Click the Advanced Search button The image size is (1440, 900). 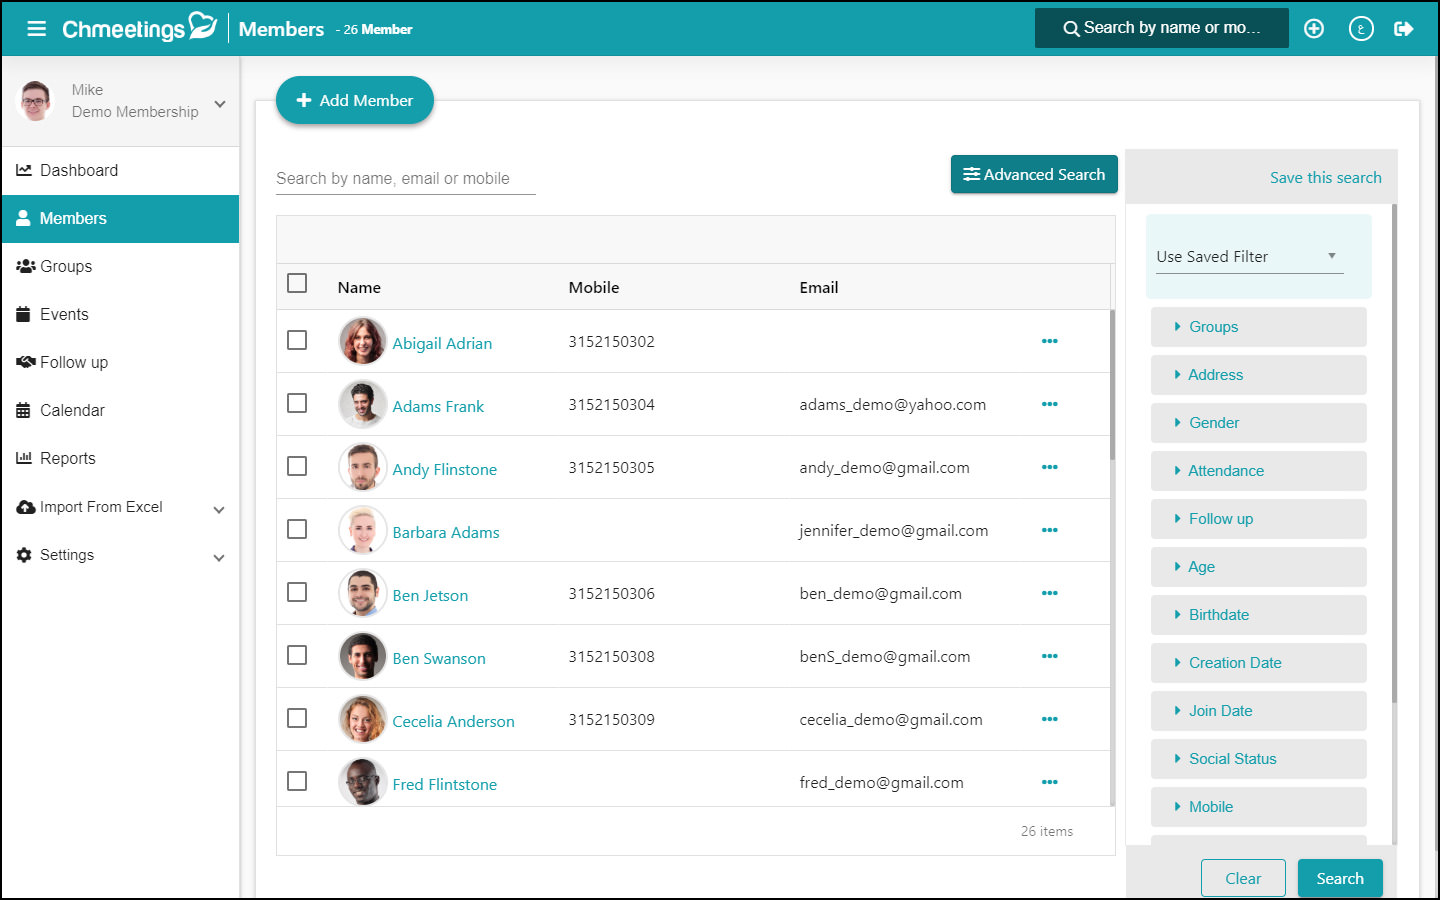pos(1034,174)
